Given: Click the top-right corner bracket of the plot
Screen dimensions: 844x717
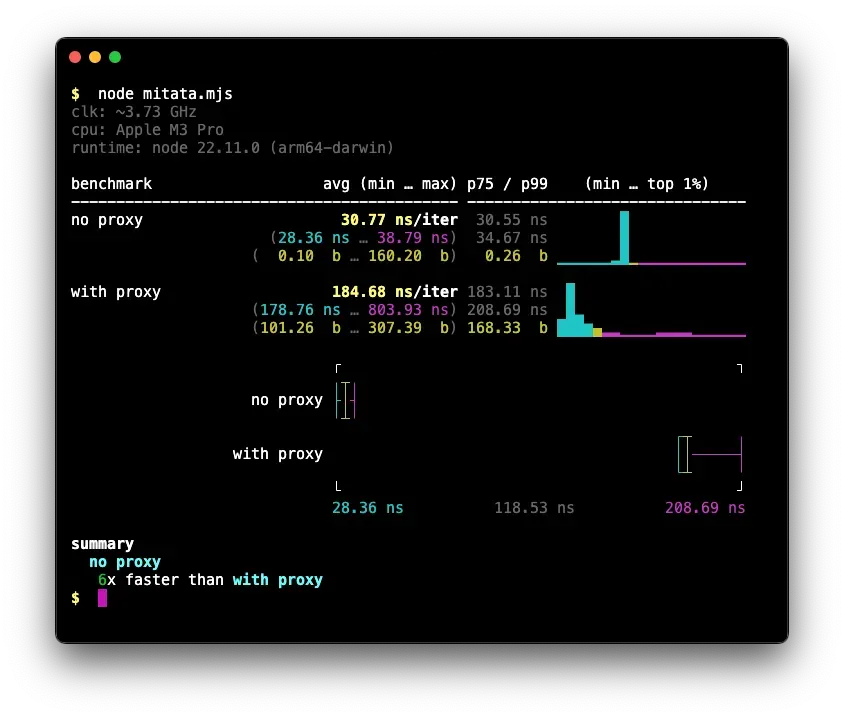Looking at the screenshot, I should pos(739,368).
